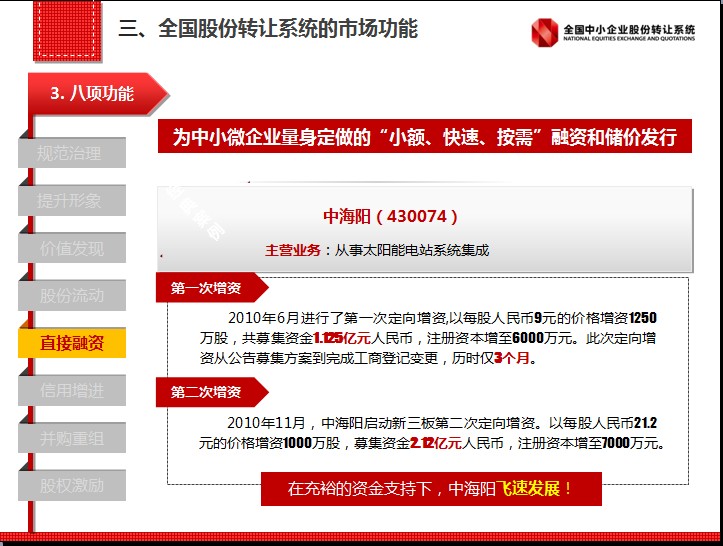
Task: Click the red headline about 小额、快速、按需 financing
Action: (x=425, y=136)
